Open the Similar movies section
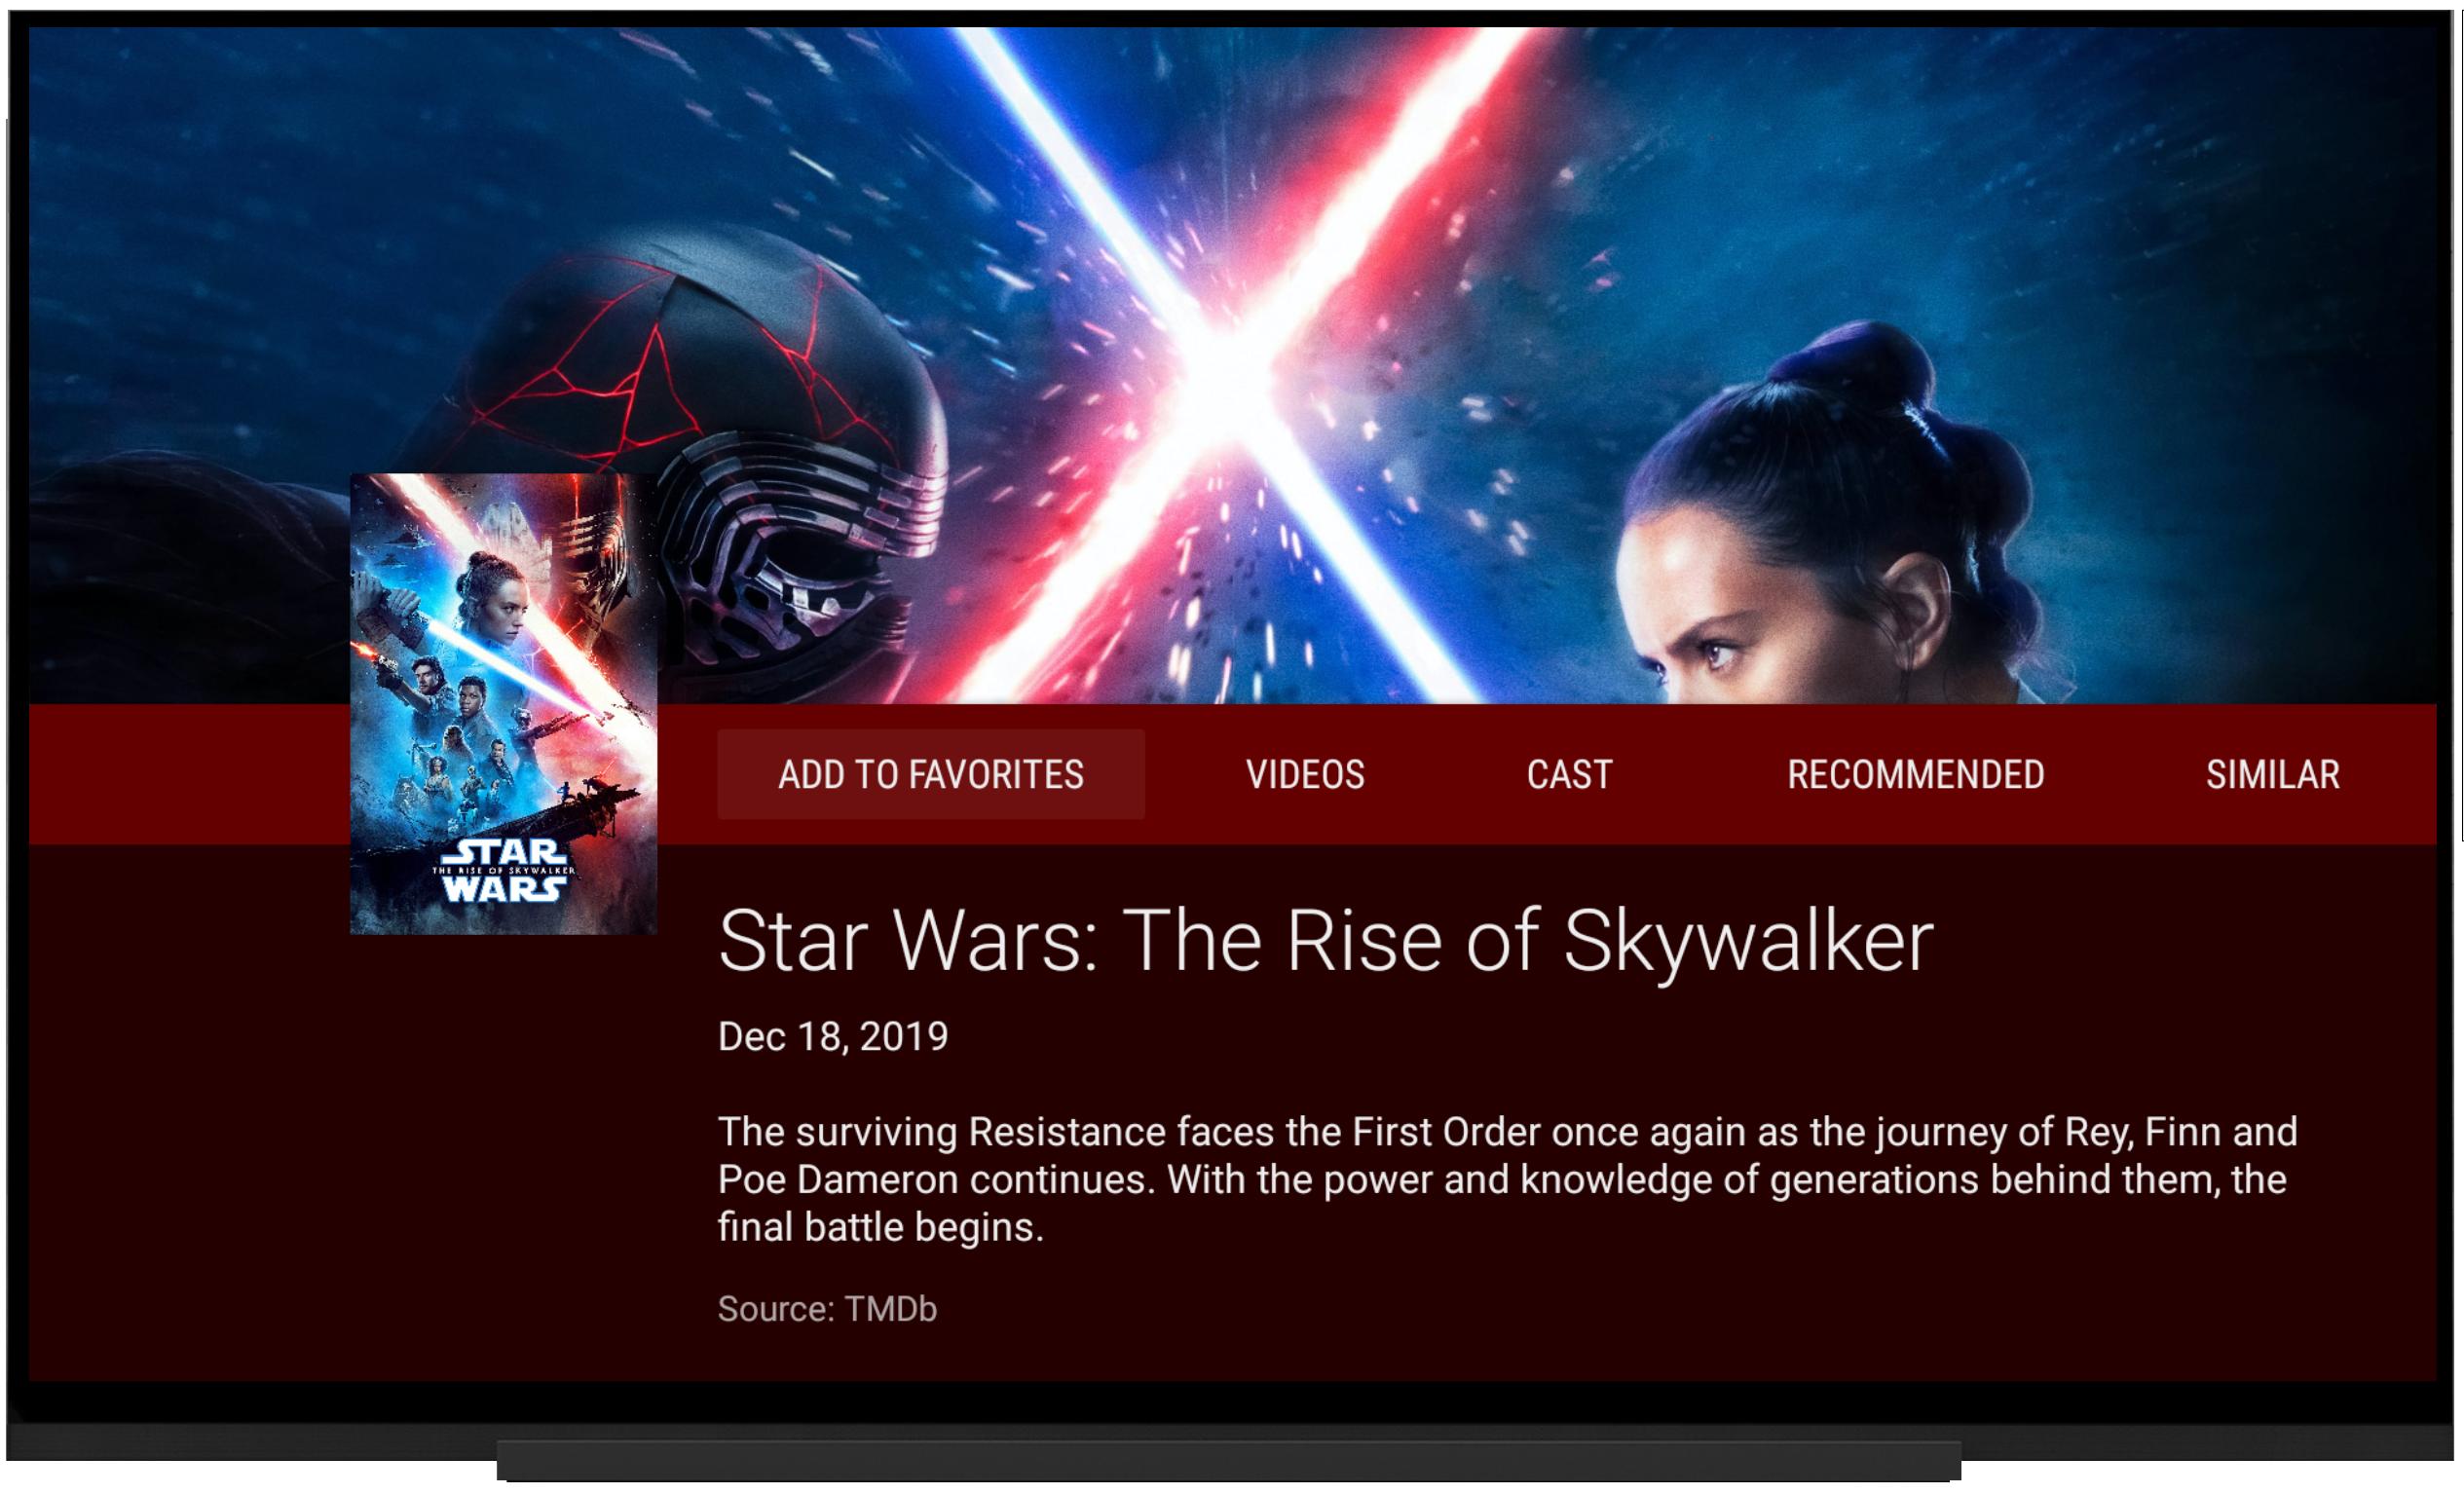The height and width of the screenshot is (1494, 2464). pyautogui.click(x=2273, y=774)
